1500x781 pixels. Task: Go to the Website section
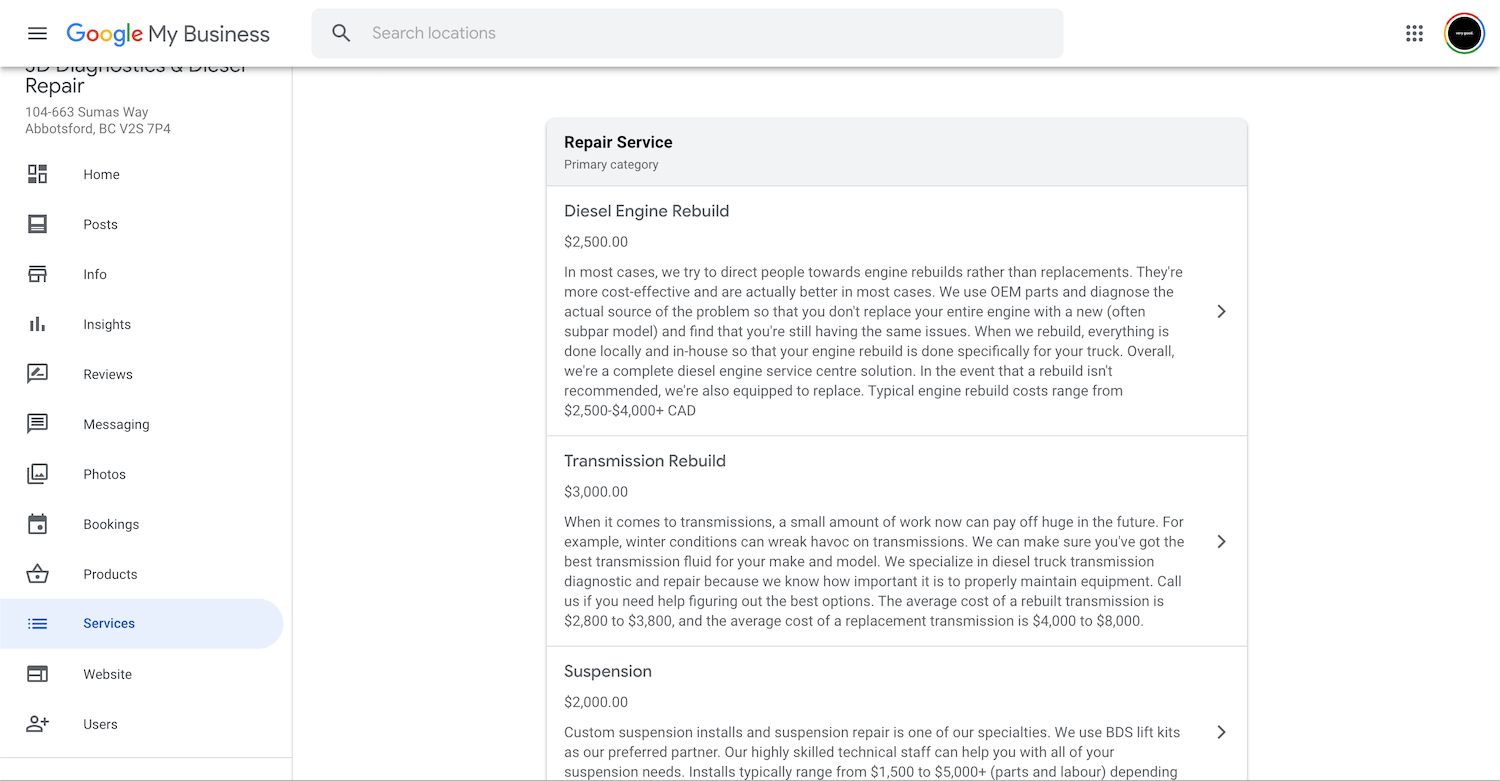107,674
